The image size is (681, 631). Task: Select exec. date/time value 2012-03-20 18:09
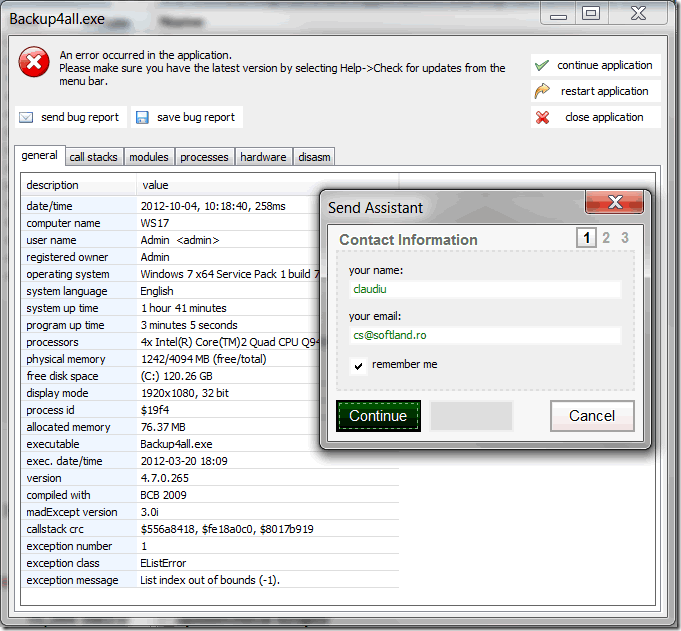coord(184,461)
